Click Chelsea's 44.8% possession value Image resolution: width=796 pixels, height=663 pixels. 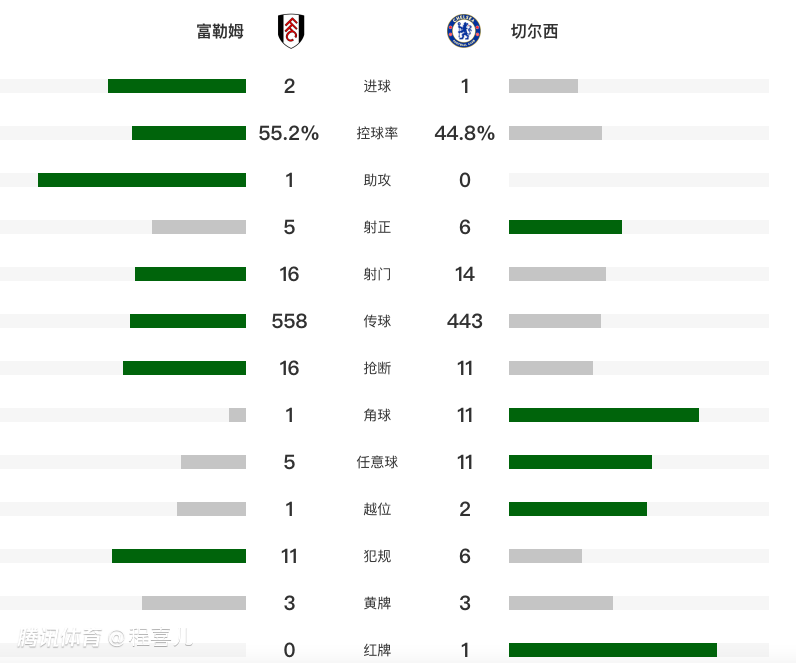pyautogui.click(x=465, y=133)
